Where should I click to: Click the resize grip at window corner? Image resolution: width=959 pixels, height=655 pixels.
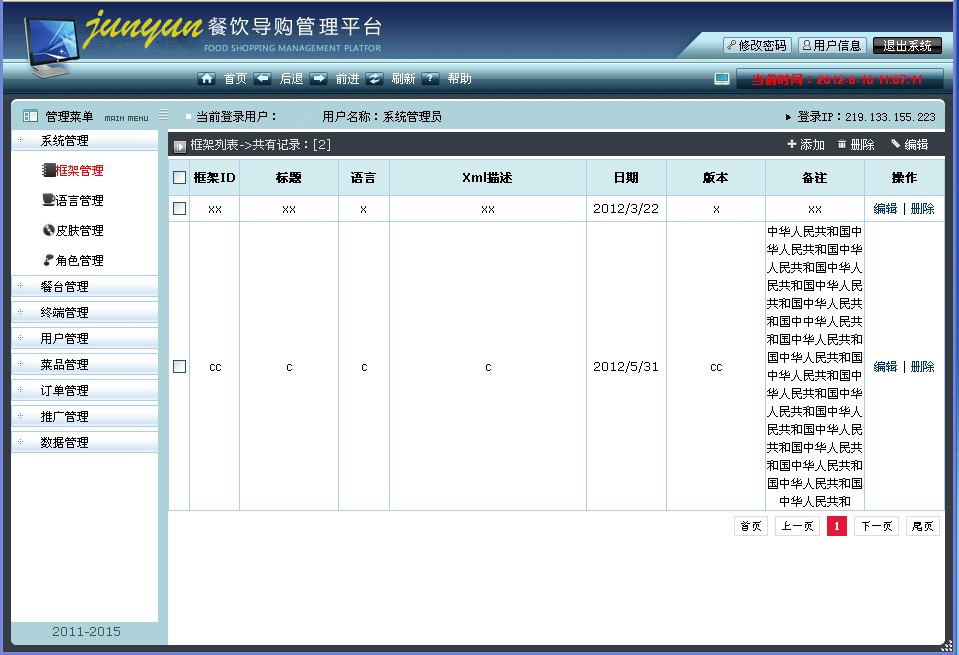947,646
